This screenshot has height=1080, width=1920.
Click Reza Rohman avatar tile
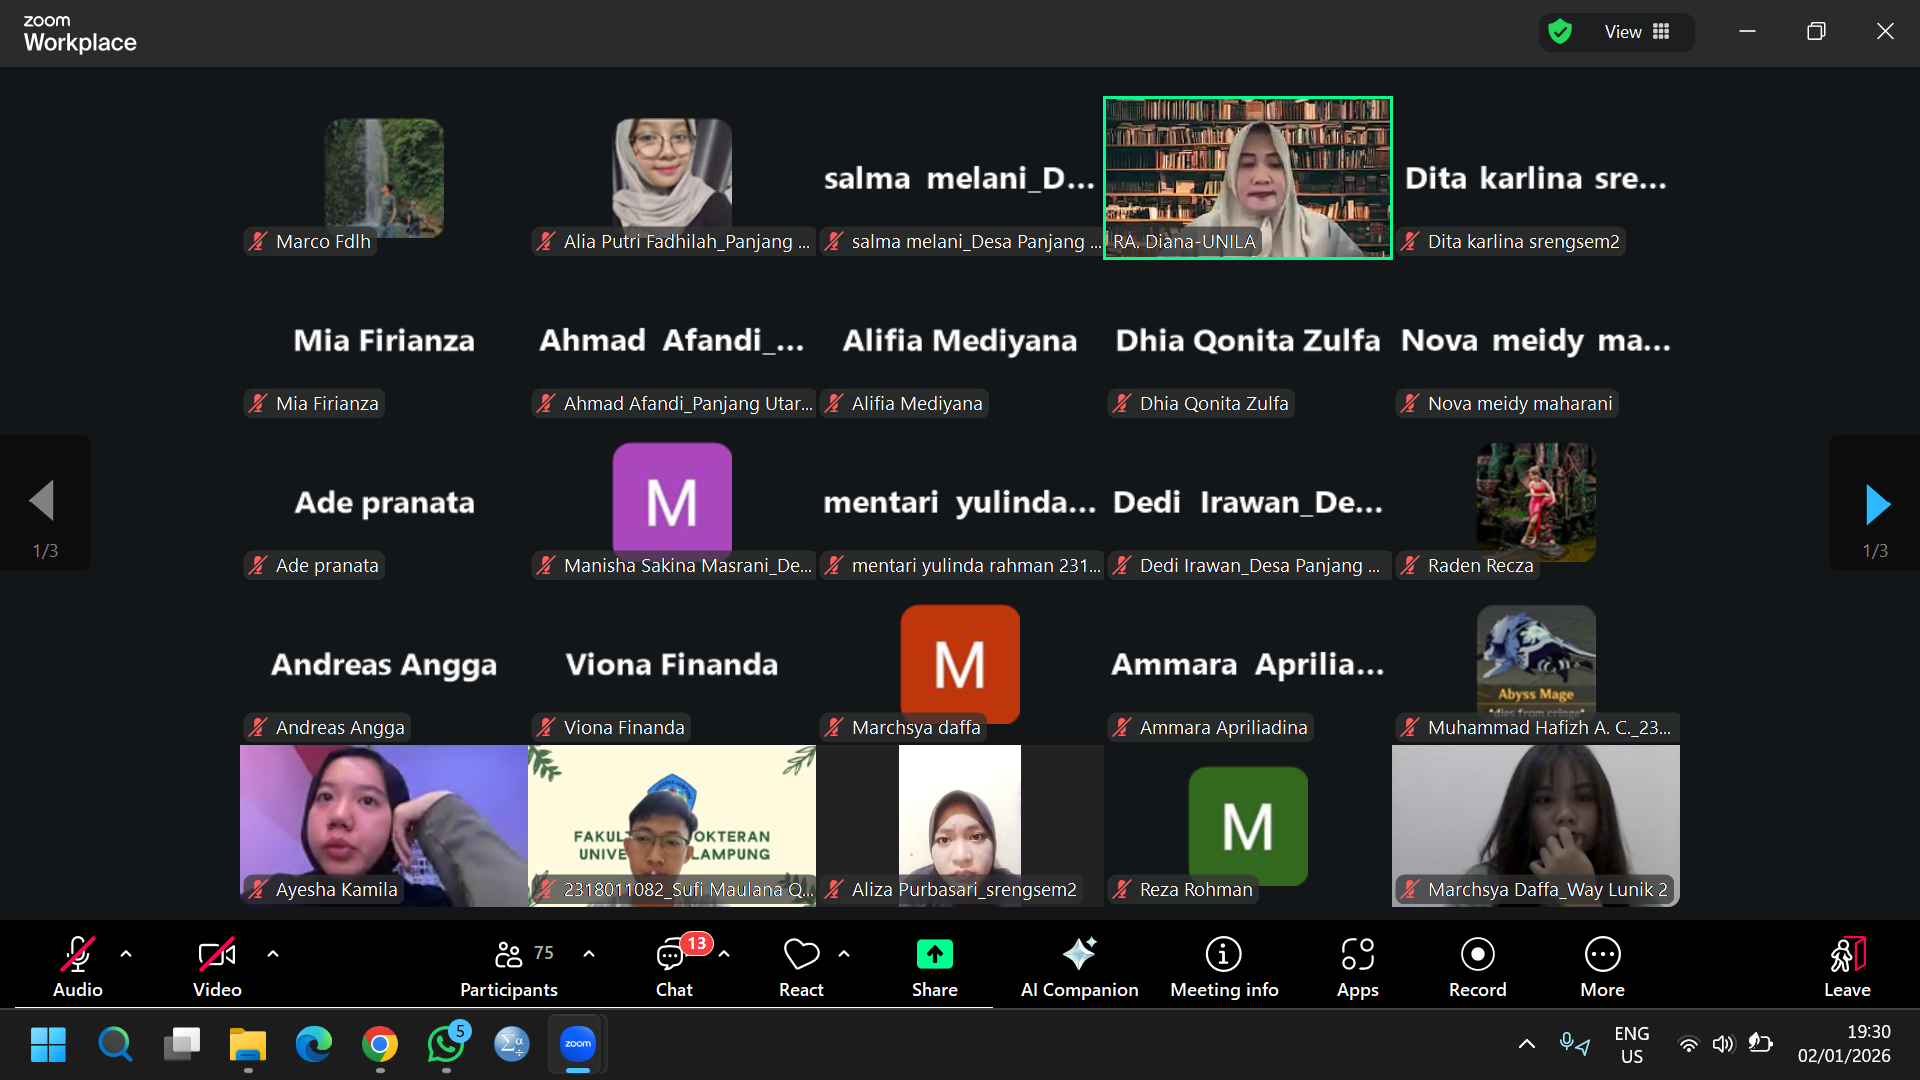click(1248, 826)
